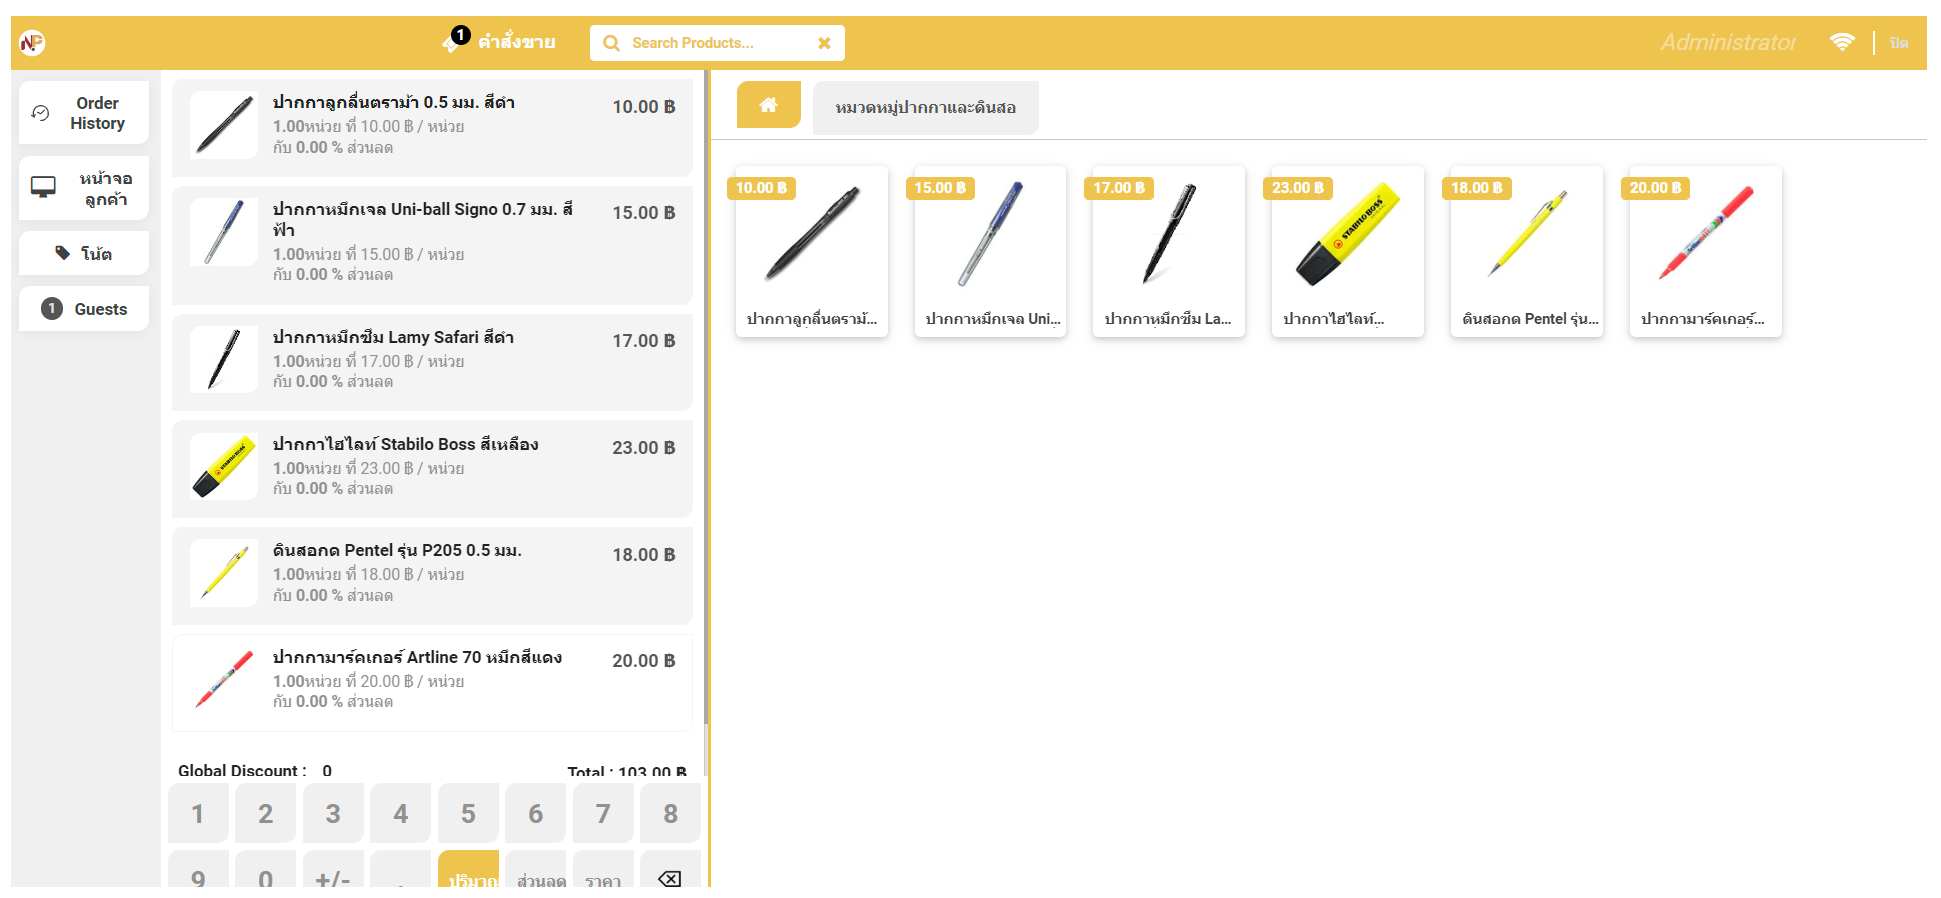
Task: Click the order line red Artline marker image
Action: tap(224, 679)
